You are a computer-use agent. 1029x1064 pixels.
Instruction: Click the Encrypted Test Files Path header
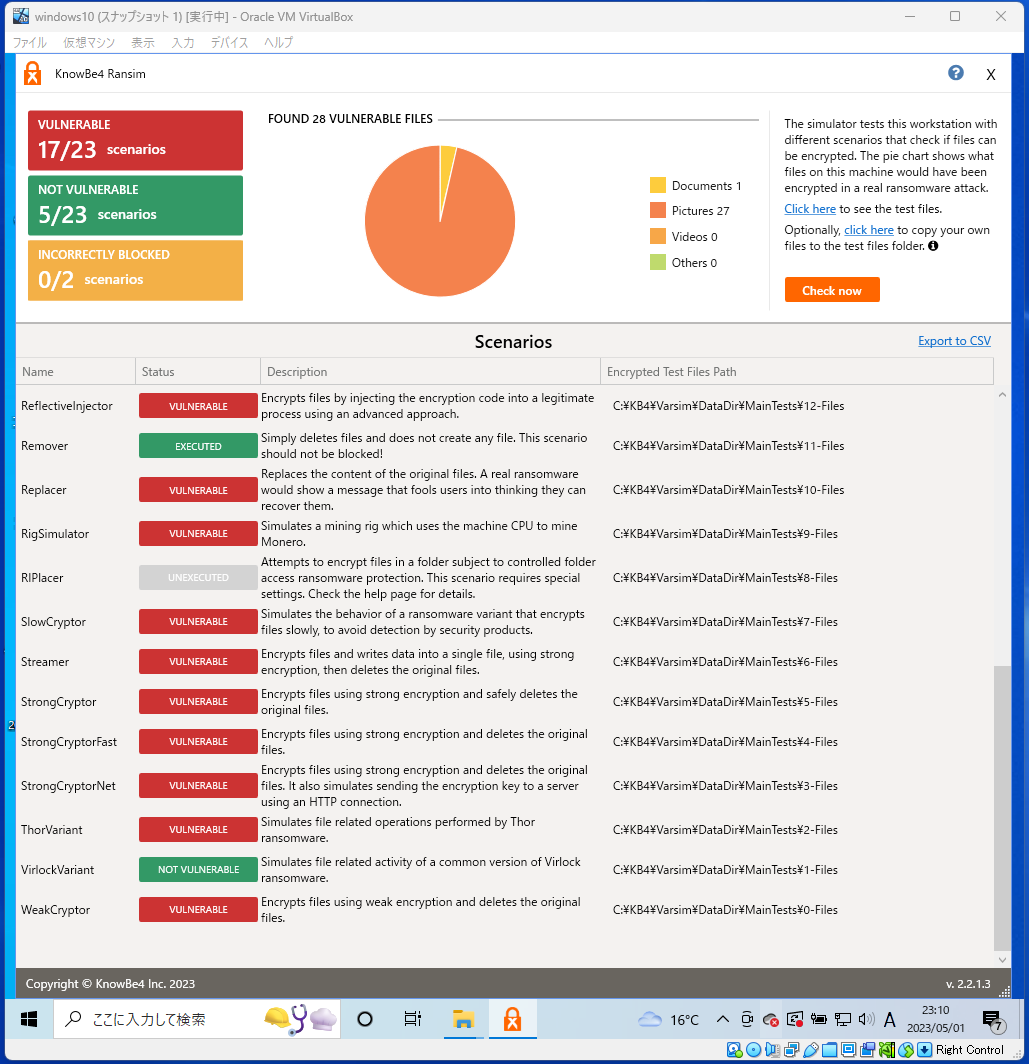point(797,371)
